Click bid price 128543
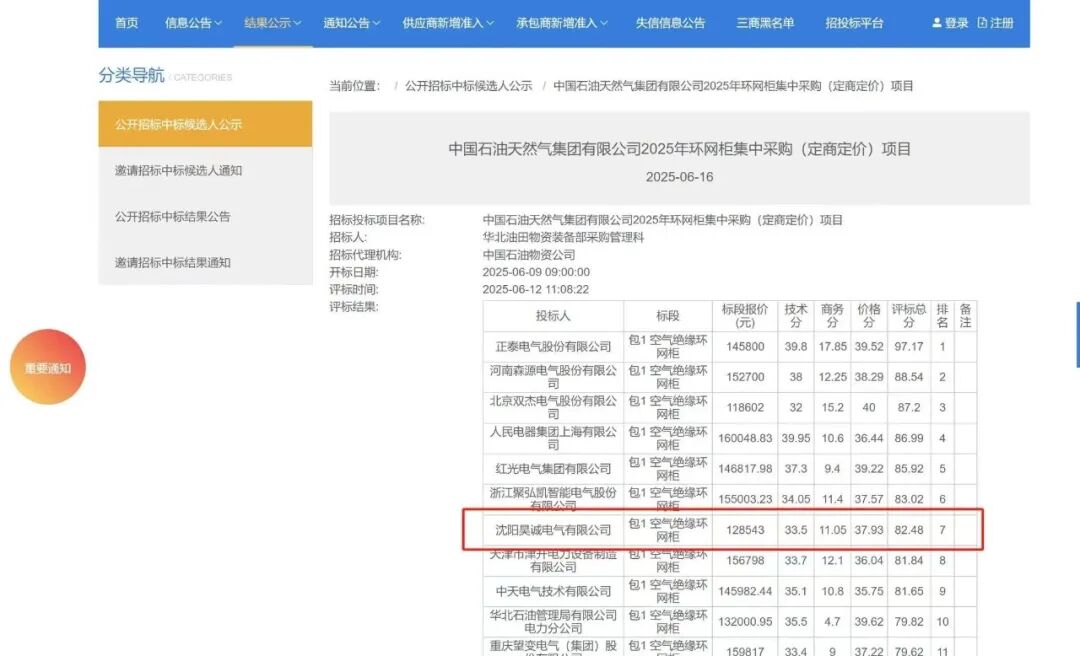This screenshot has width=1080, height=656. point(745,530)
